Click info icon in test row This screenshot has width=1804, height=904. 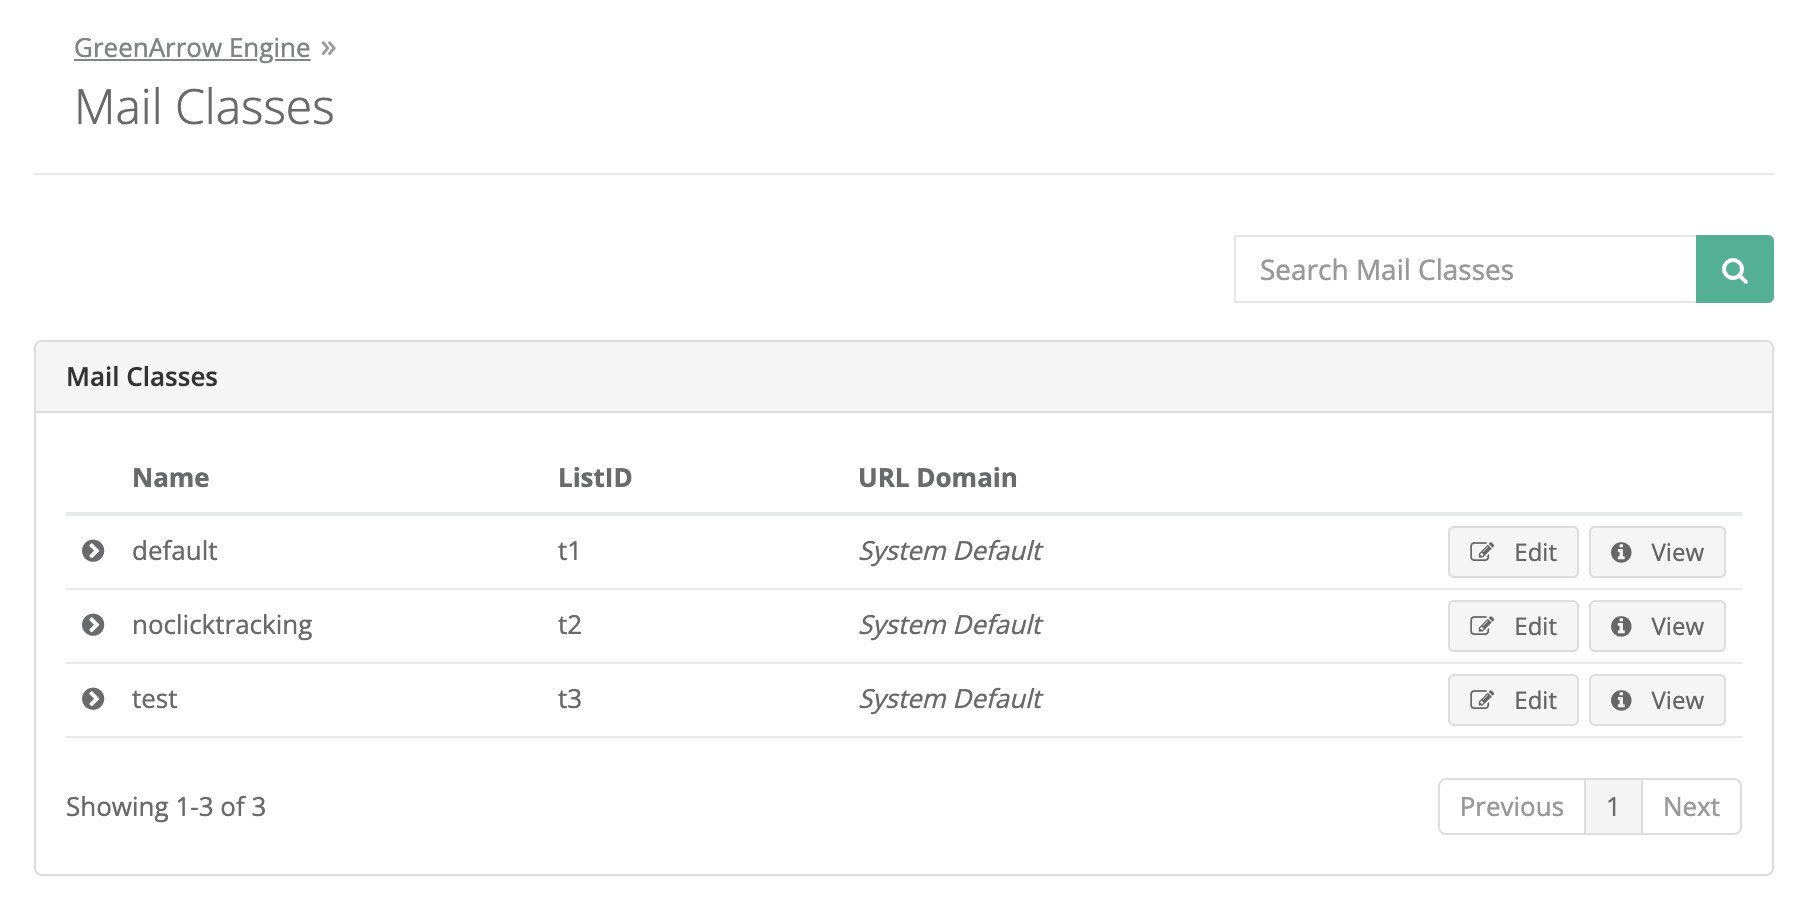pyautogui.click(x=1621, y=700)
